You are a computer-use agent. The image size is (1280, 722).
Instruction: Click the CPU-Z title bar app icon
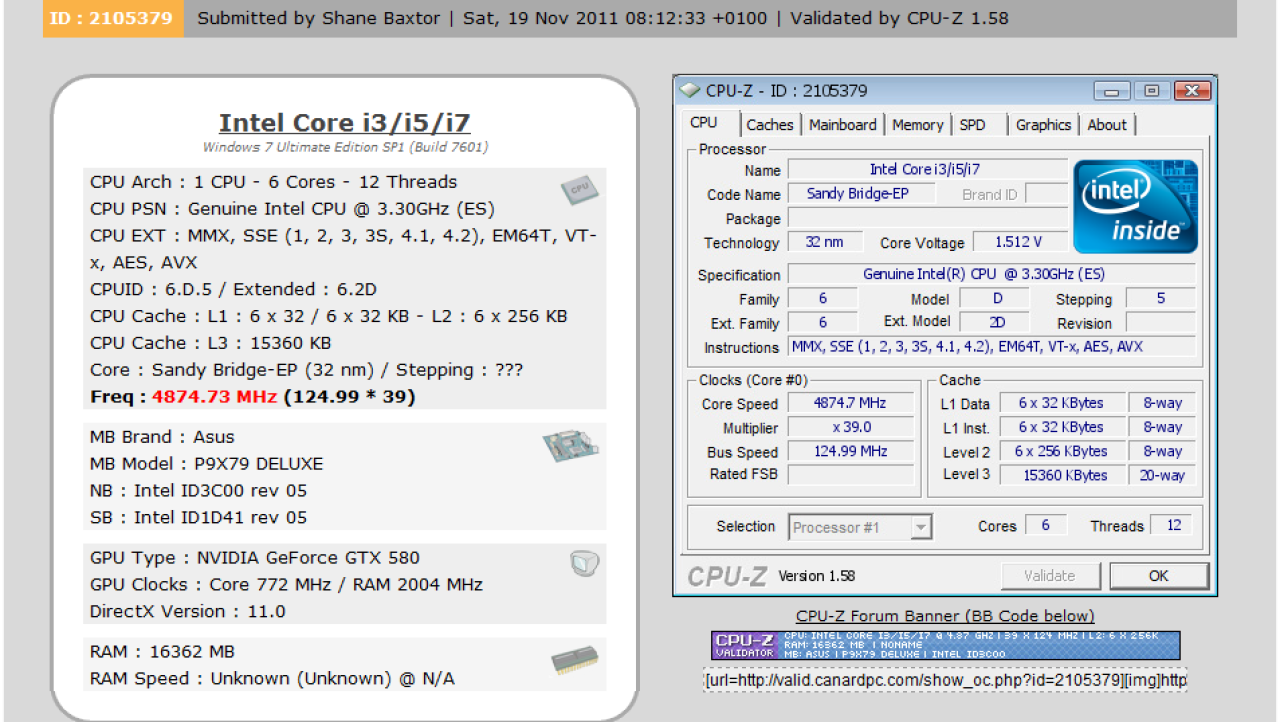689,90
